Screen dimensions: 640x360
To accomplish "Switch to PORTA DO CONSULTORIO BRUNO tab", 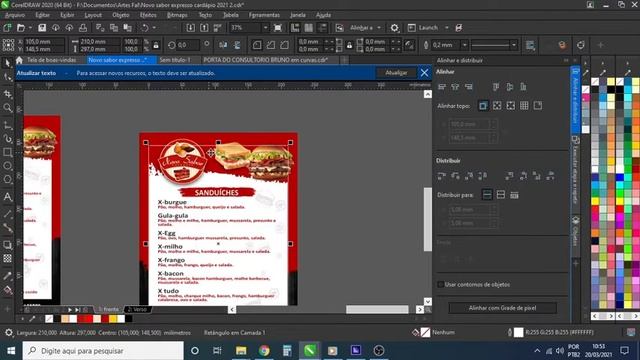I will tap(266, 60).
